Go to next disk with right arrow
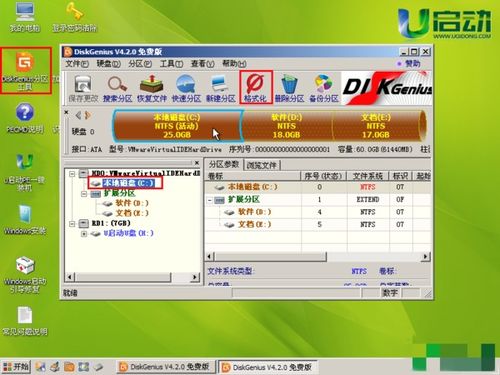500x375 pixels. point(88,115)
